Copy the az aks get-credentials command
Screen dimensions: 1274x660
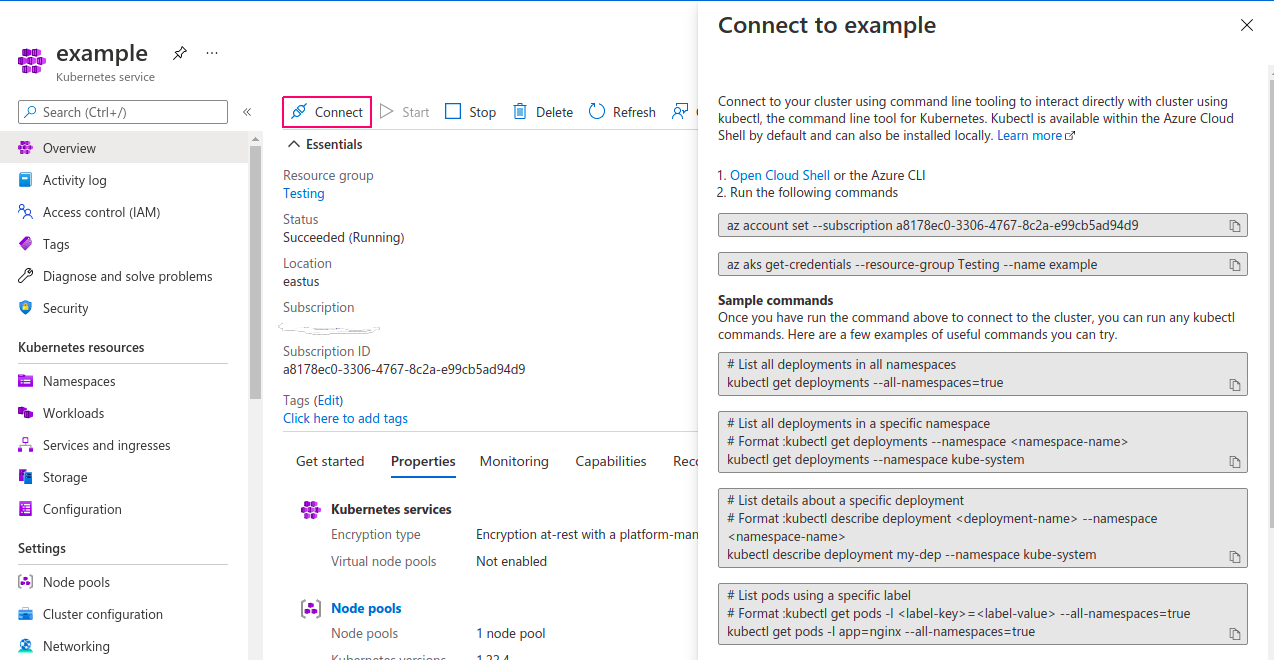pos(1235,265)
